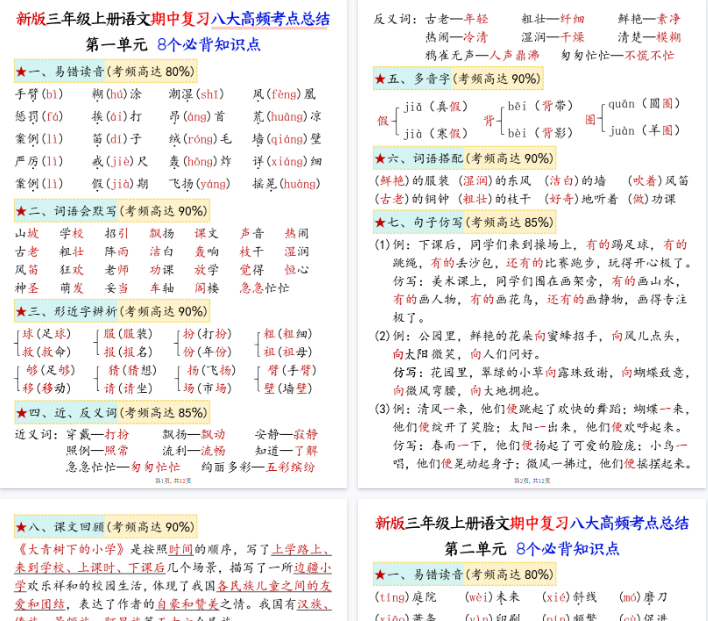The height and width of the screenshot is (621, 708).
Task: Click the red star before 七、句子仿写
Action: point(380,222)
